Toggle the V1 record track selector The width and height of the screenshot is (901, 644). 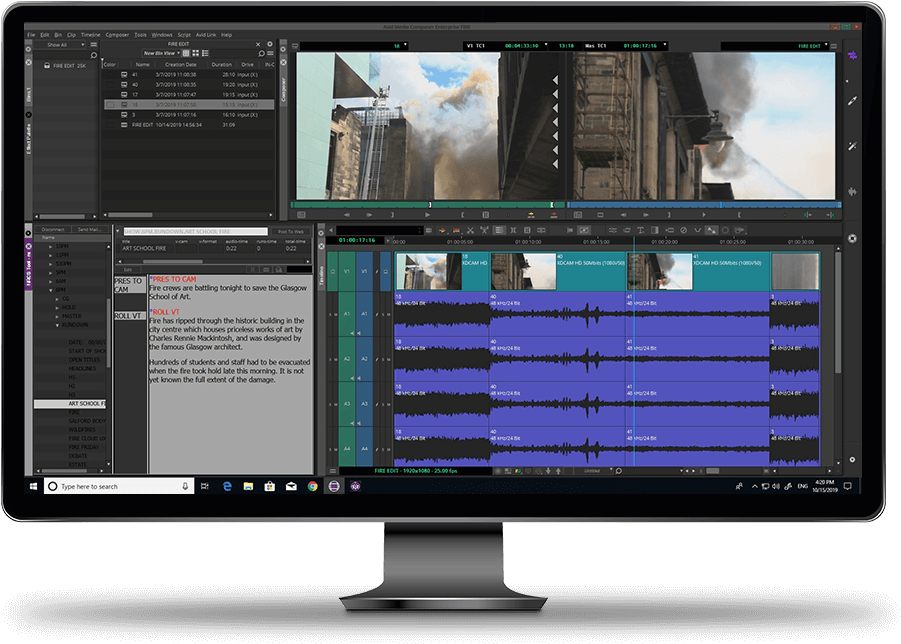click(364, 270)
